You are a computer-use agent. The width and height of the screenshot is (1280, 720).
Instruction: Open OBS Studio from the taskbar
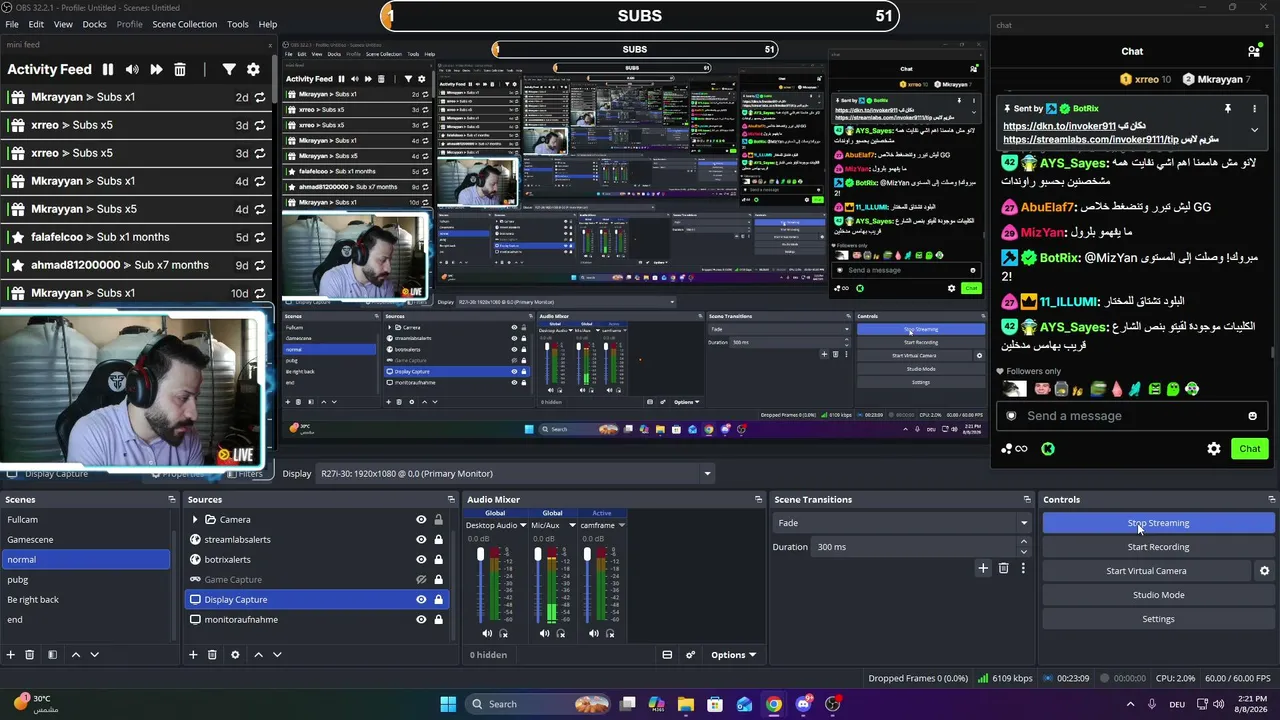(832, 704)
